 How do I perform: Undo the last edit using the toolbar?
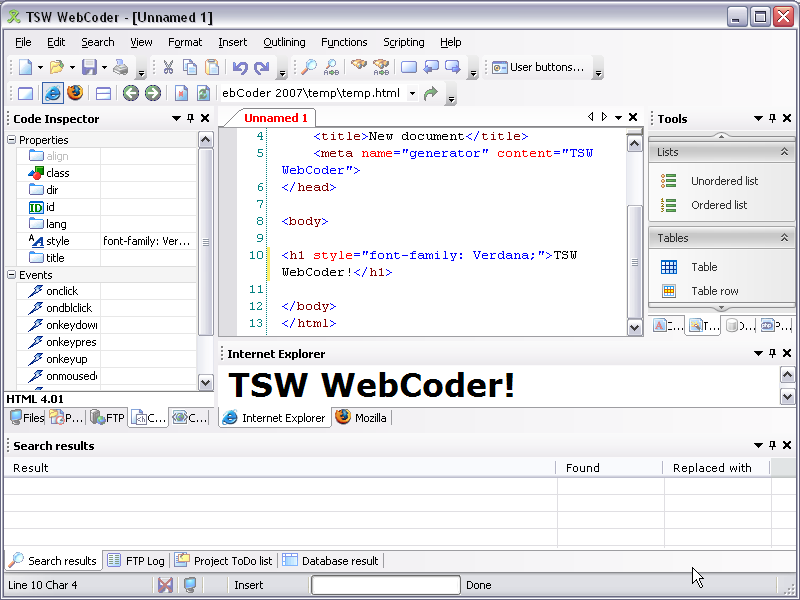[240, 67]
